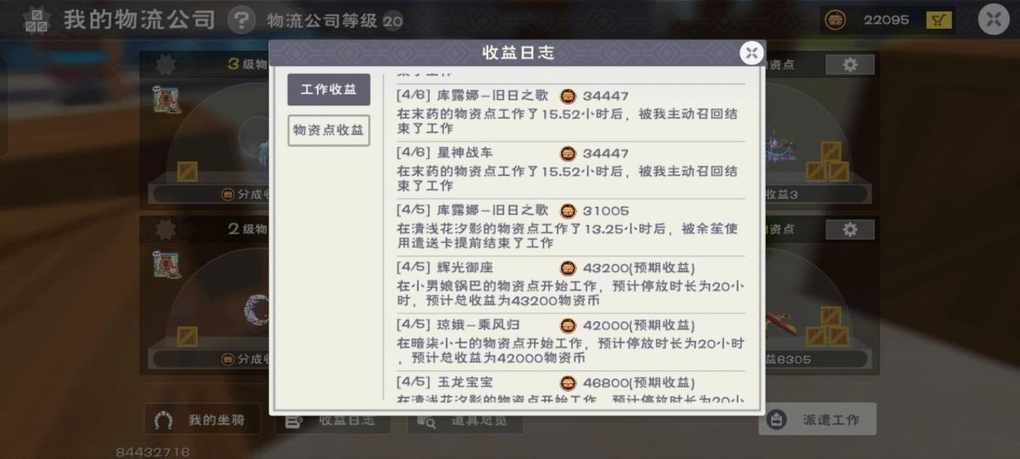1020x459 pixels.
Task: Close the 收益日志 dialog
Action: 751,53
